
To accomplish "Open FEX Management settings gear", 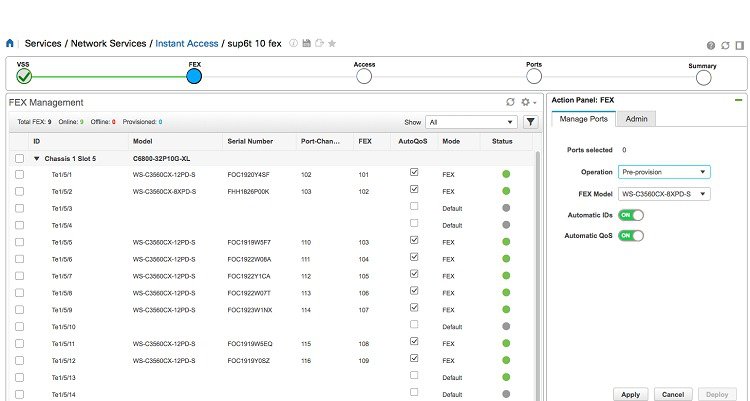I will 528,102.
